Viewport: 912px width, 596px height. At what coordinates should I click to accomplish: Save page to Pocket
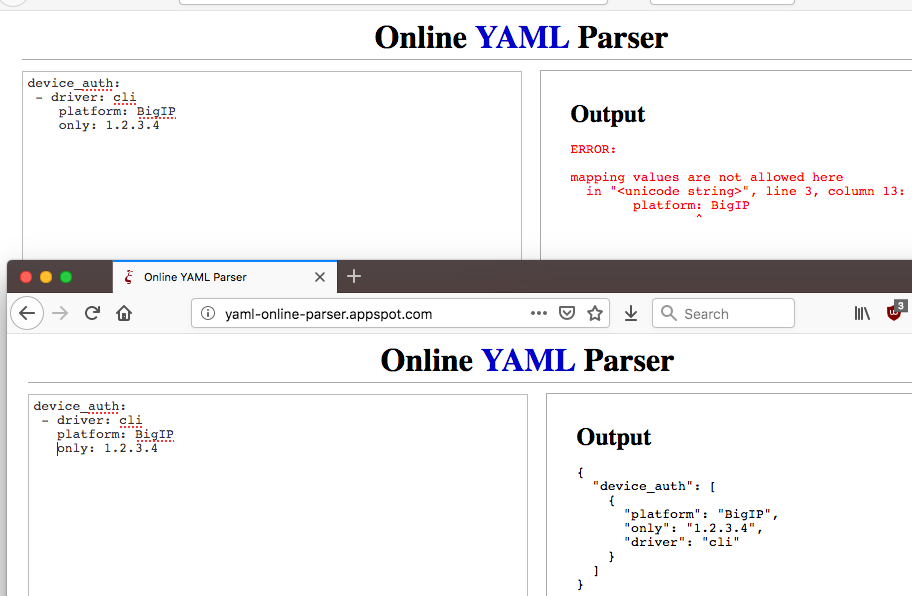567,313
